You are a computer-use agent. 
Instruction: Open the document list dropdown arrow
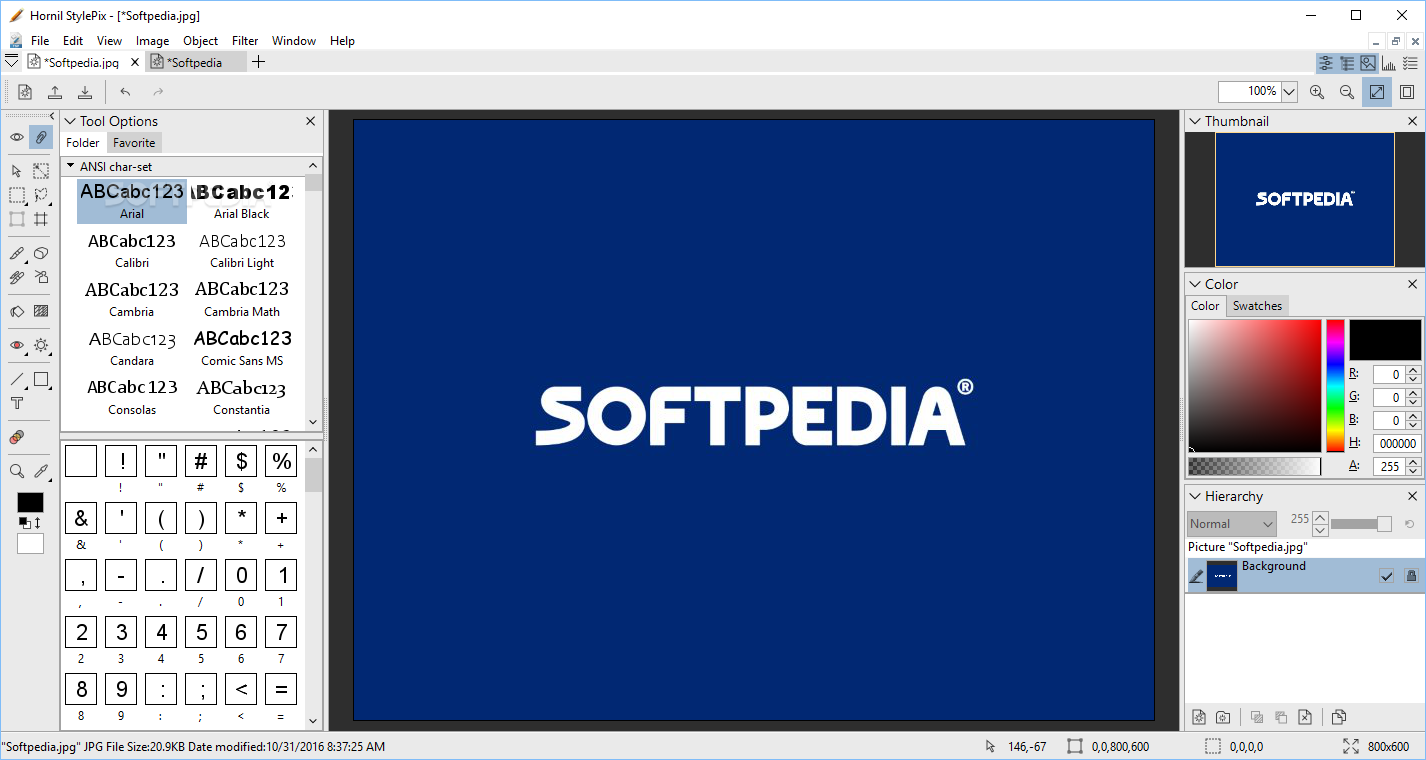point(12,62)
